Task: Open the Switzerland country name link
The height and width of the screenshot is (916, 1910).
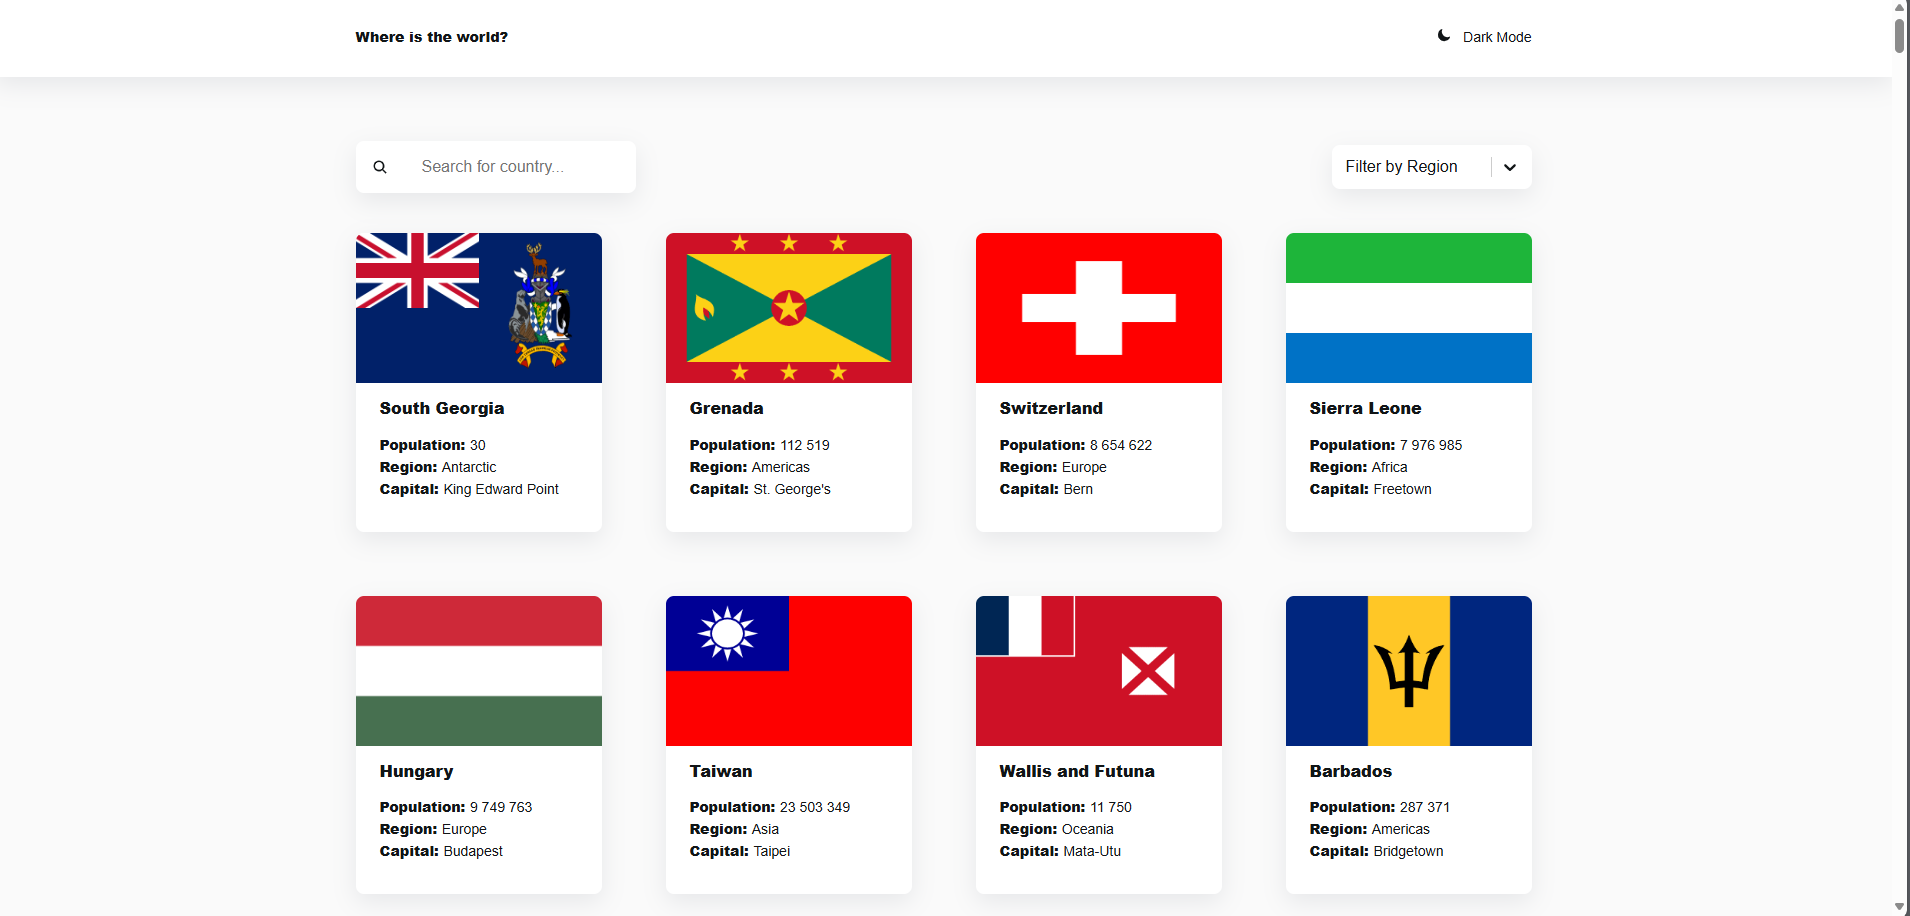Action: coord(1051,408)
